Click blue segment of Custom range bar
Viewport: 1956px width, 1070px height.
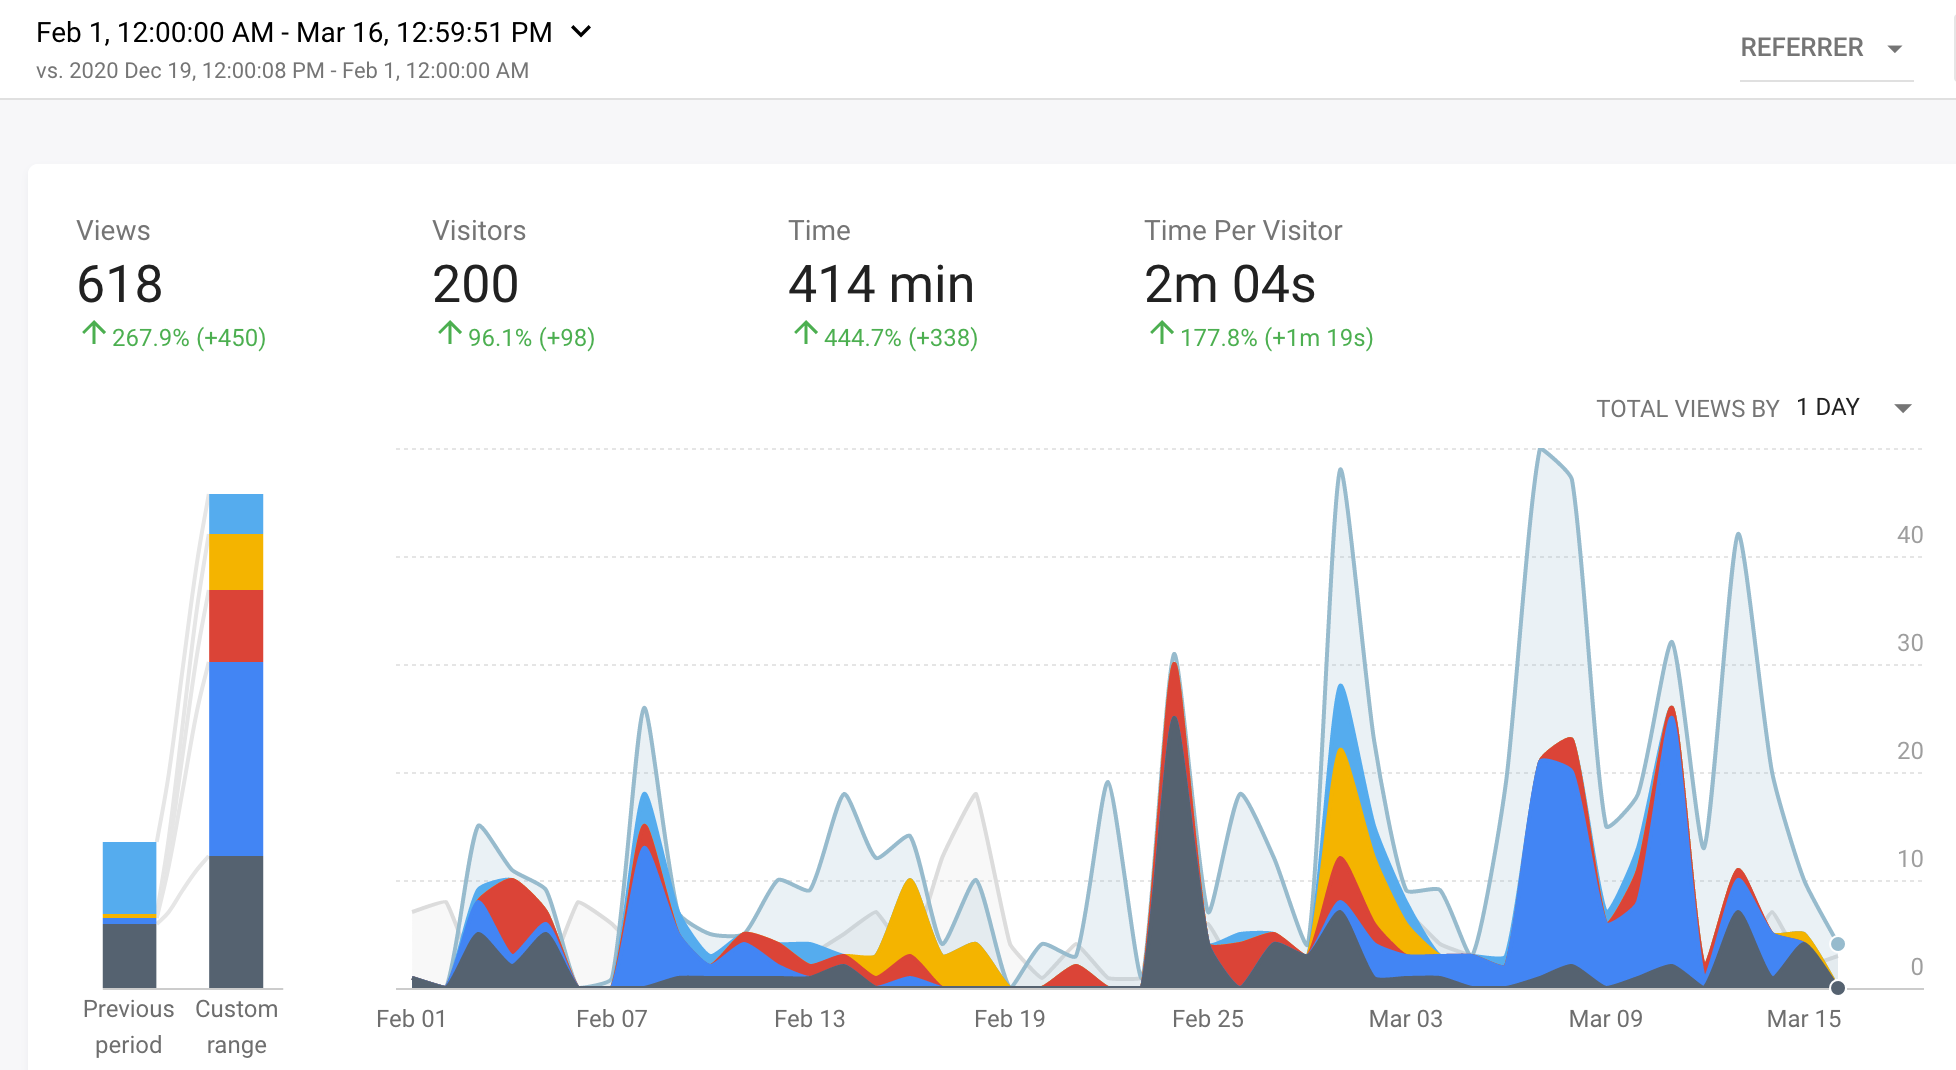click(236, 759)
